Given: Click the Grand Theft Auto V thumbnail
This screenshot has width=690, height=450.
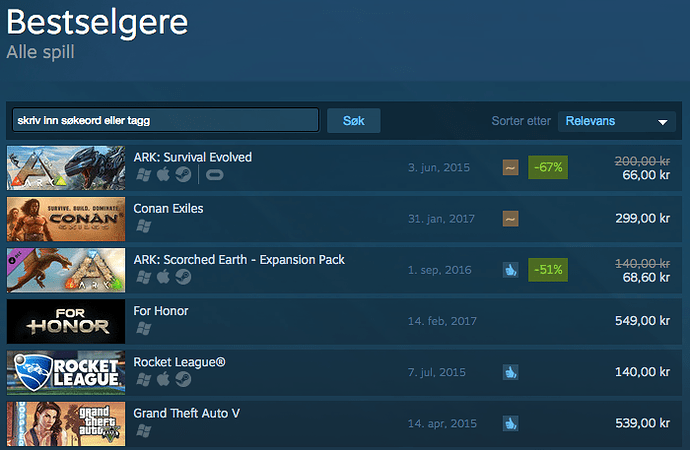Looking at the screenshot, I should coord(66,424).
